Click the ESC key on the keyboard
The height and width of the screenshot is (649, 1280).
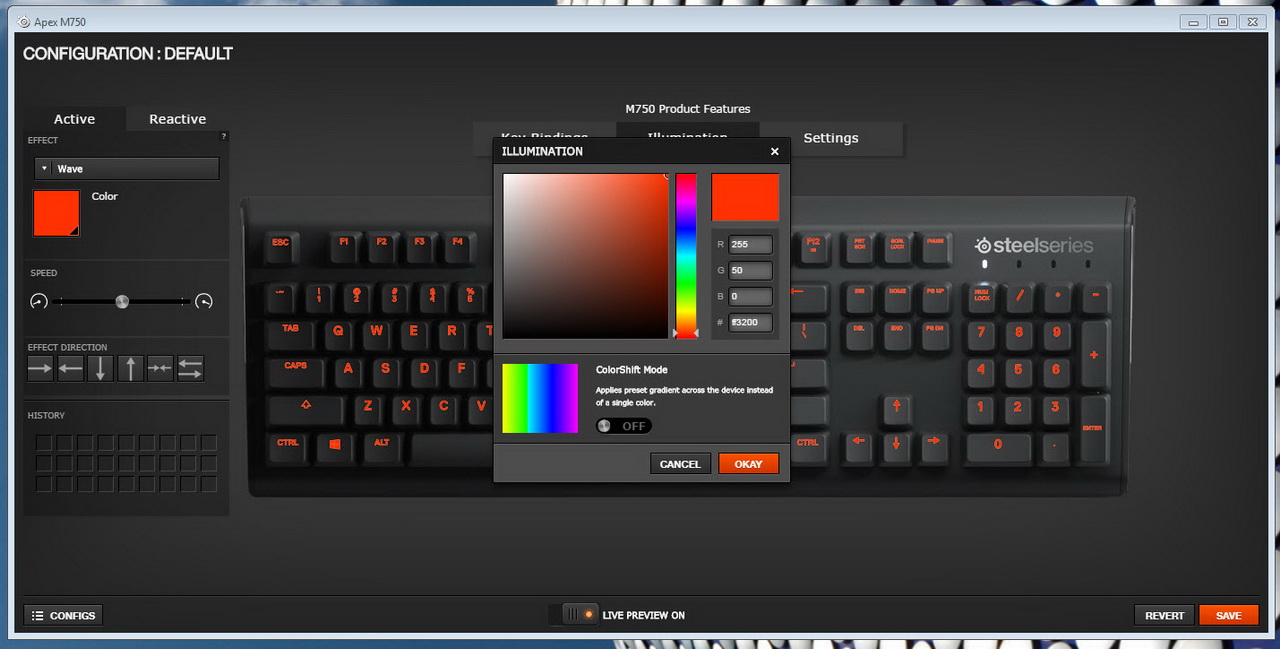click(281, 245)
